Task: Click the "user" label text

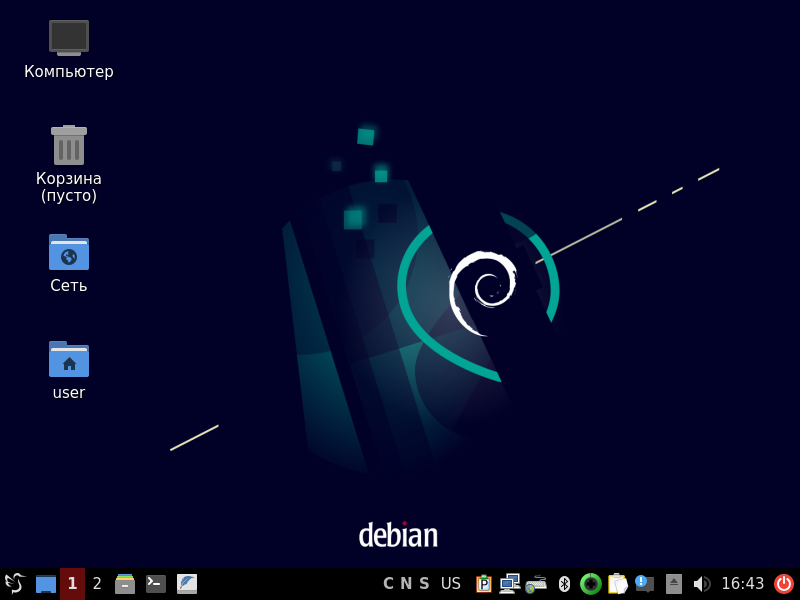Action: click(x=69, y=392)
